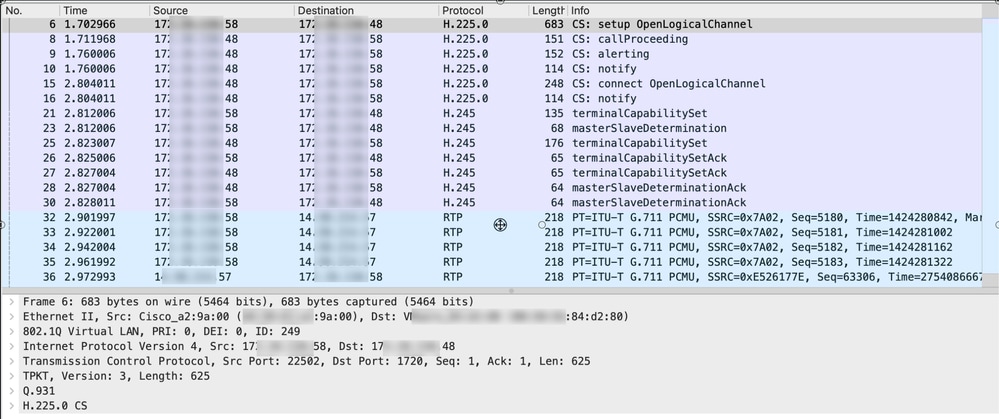Expand the Ethernet II tree node

coord(11,316)
